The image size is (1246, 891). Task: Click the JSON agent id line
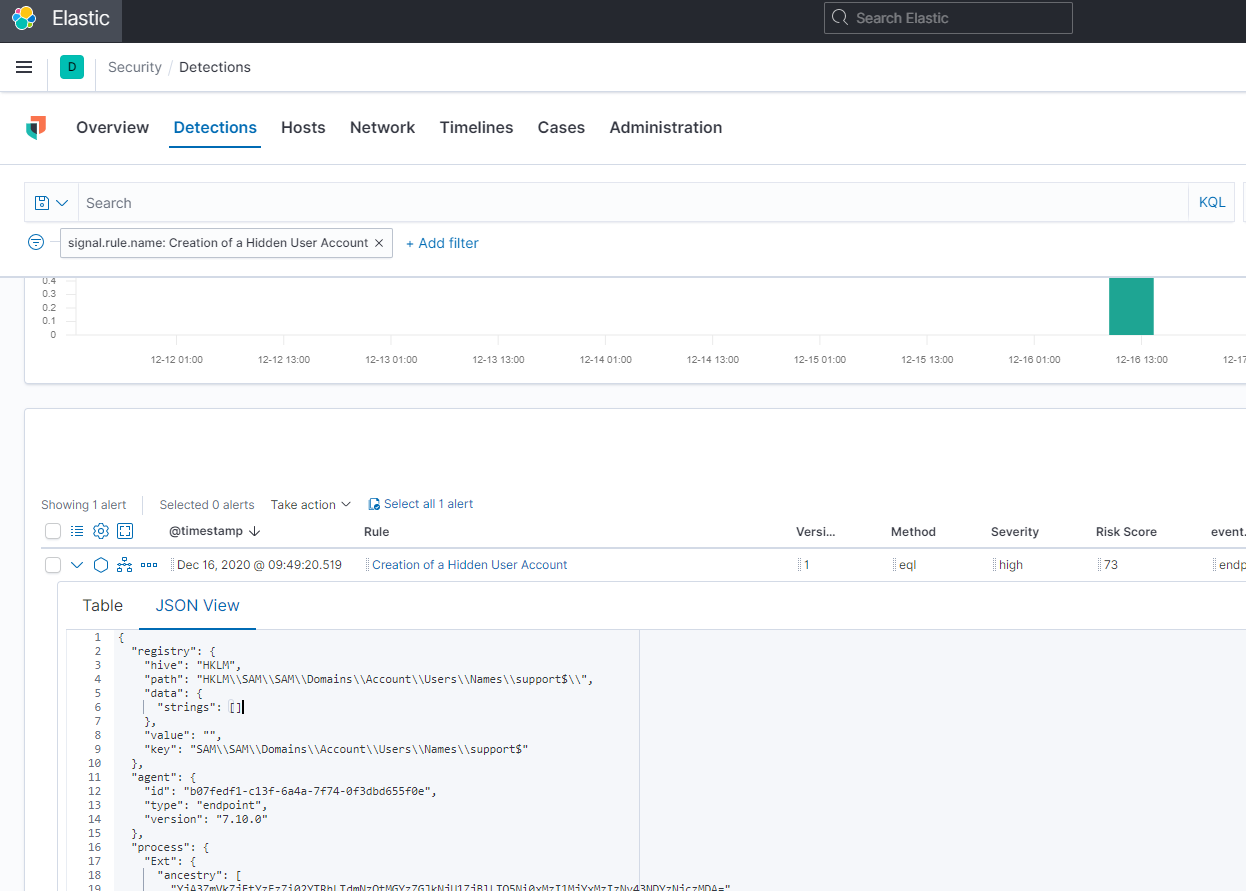[290, 791]
